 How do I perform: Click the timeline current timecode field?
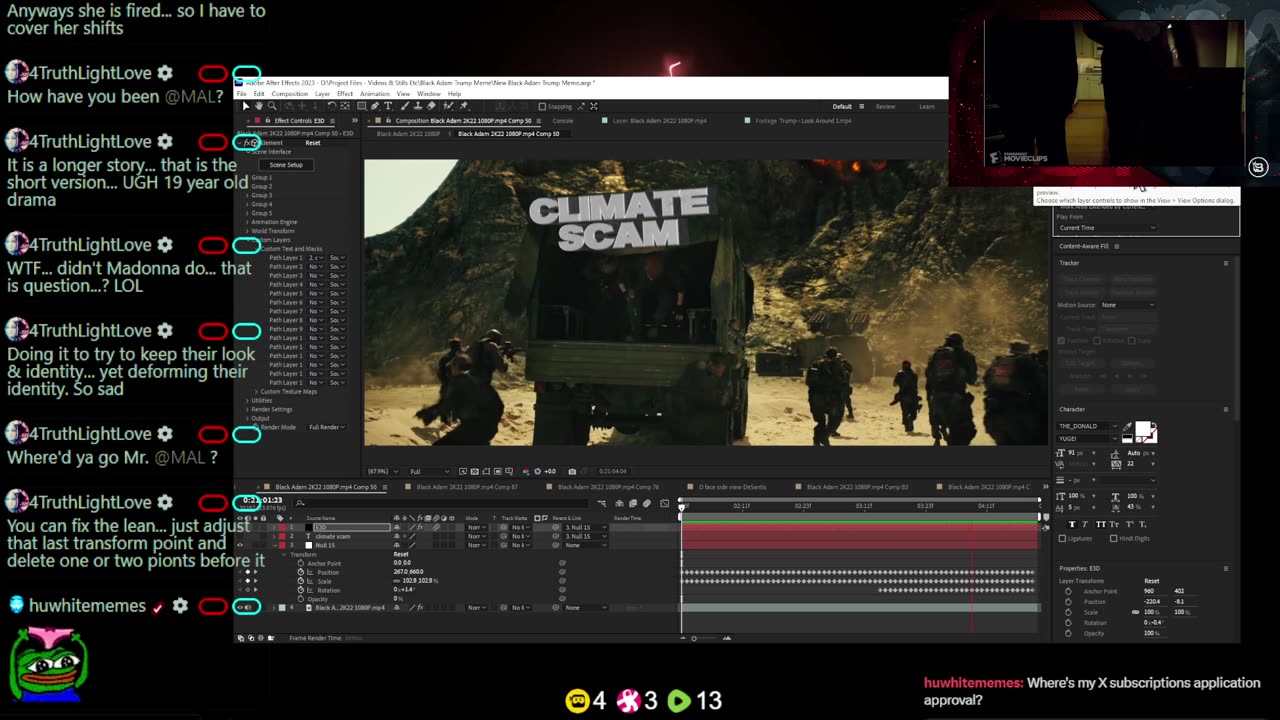click(262, 500)
